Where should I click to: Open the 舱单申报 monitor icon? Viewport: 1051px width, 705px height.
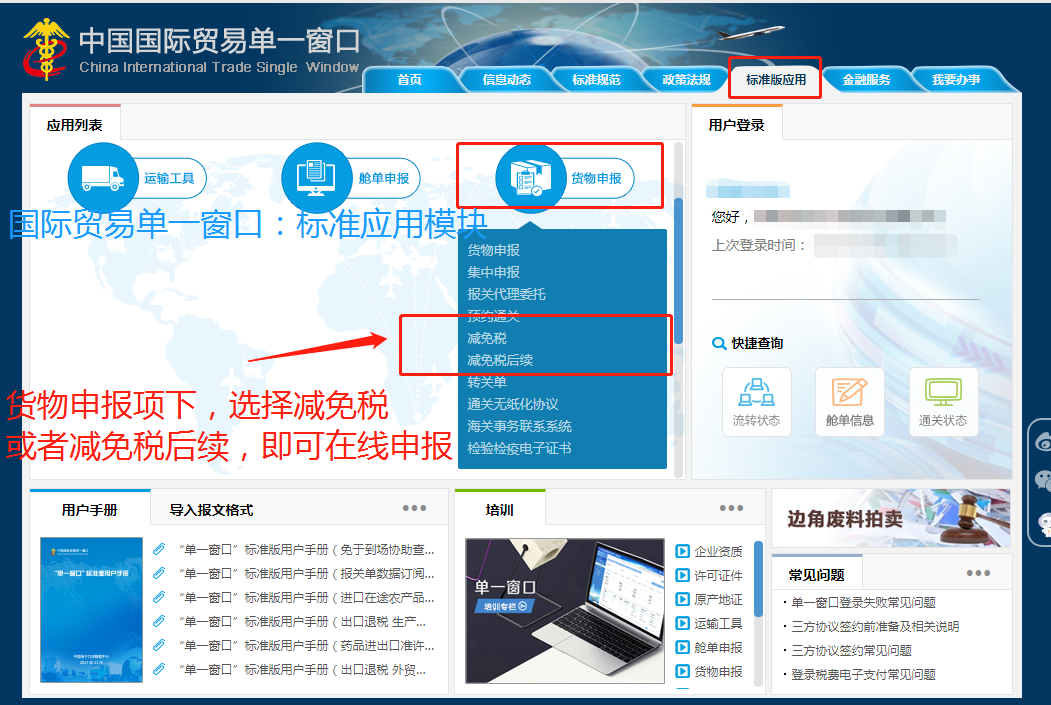point(316,178)
